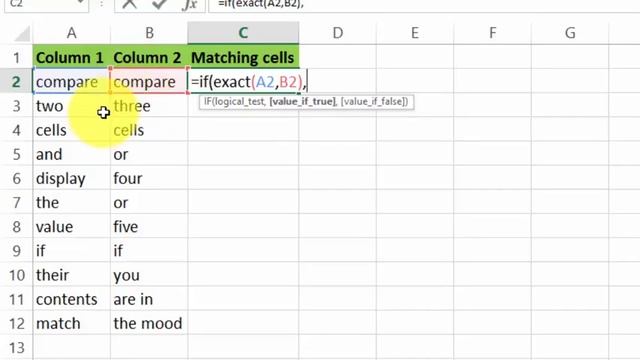Screen dimensions: 640x360
Task: Select column A header
Action: [x=71, y=33]
